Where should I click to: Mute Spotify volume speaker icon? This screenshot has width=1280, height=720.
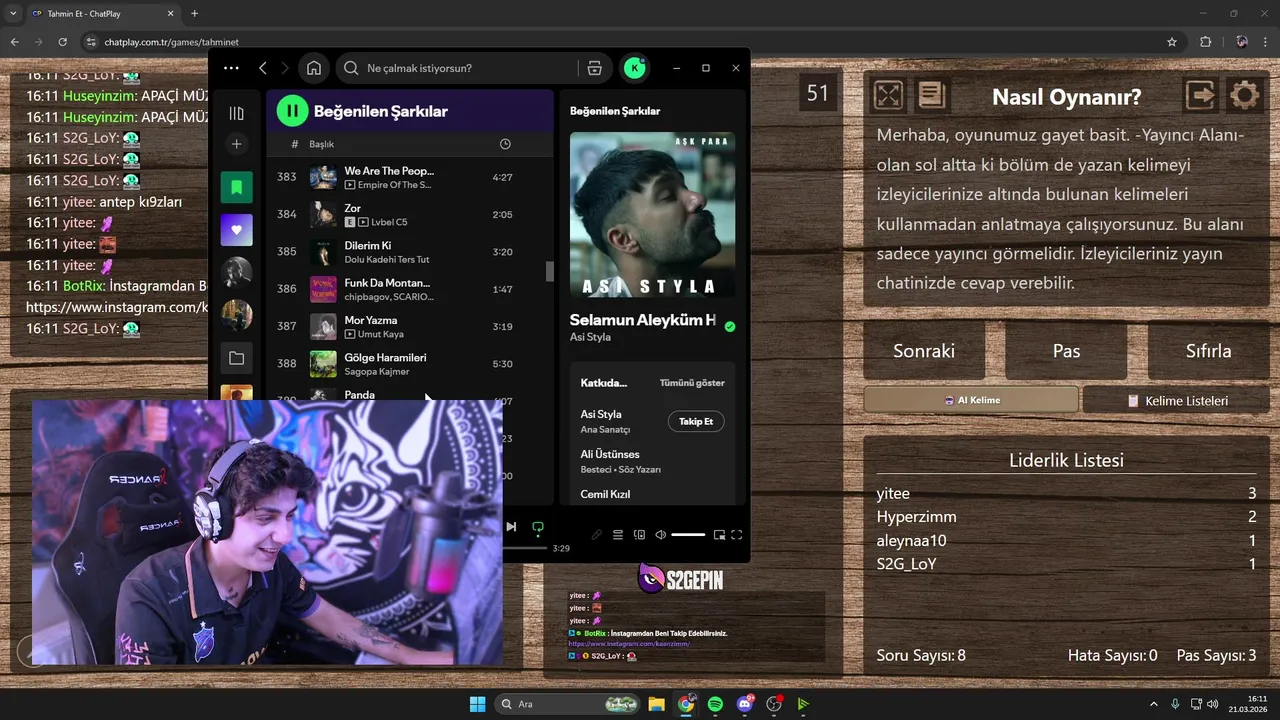click(660, 535)
